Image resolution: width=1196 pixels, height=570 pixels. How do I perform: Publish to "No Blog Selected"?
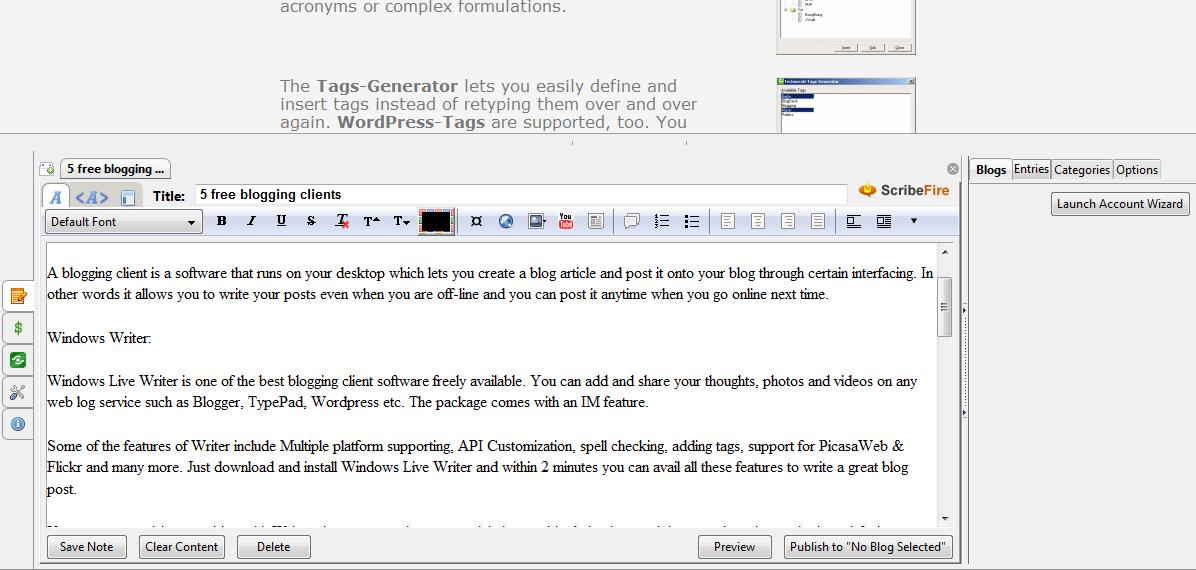pyautogui.click(x=868, y=546)
